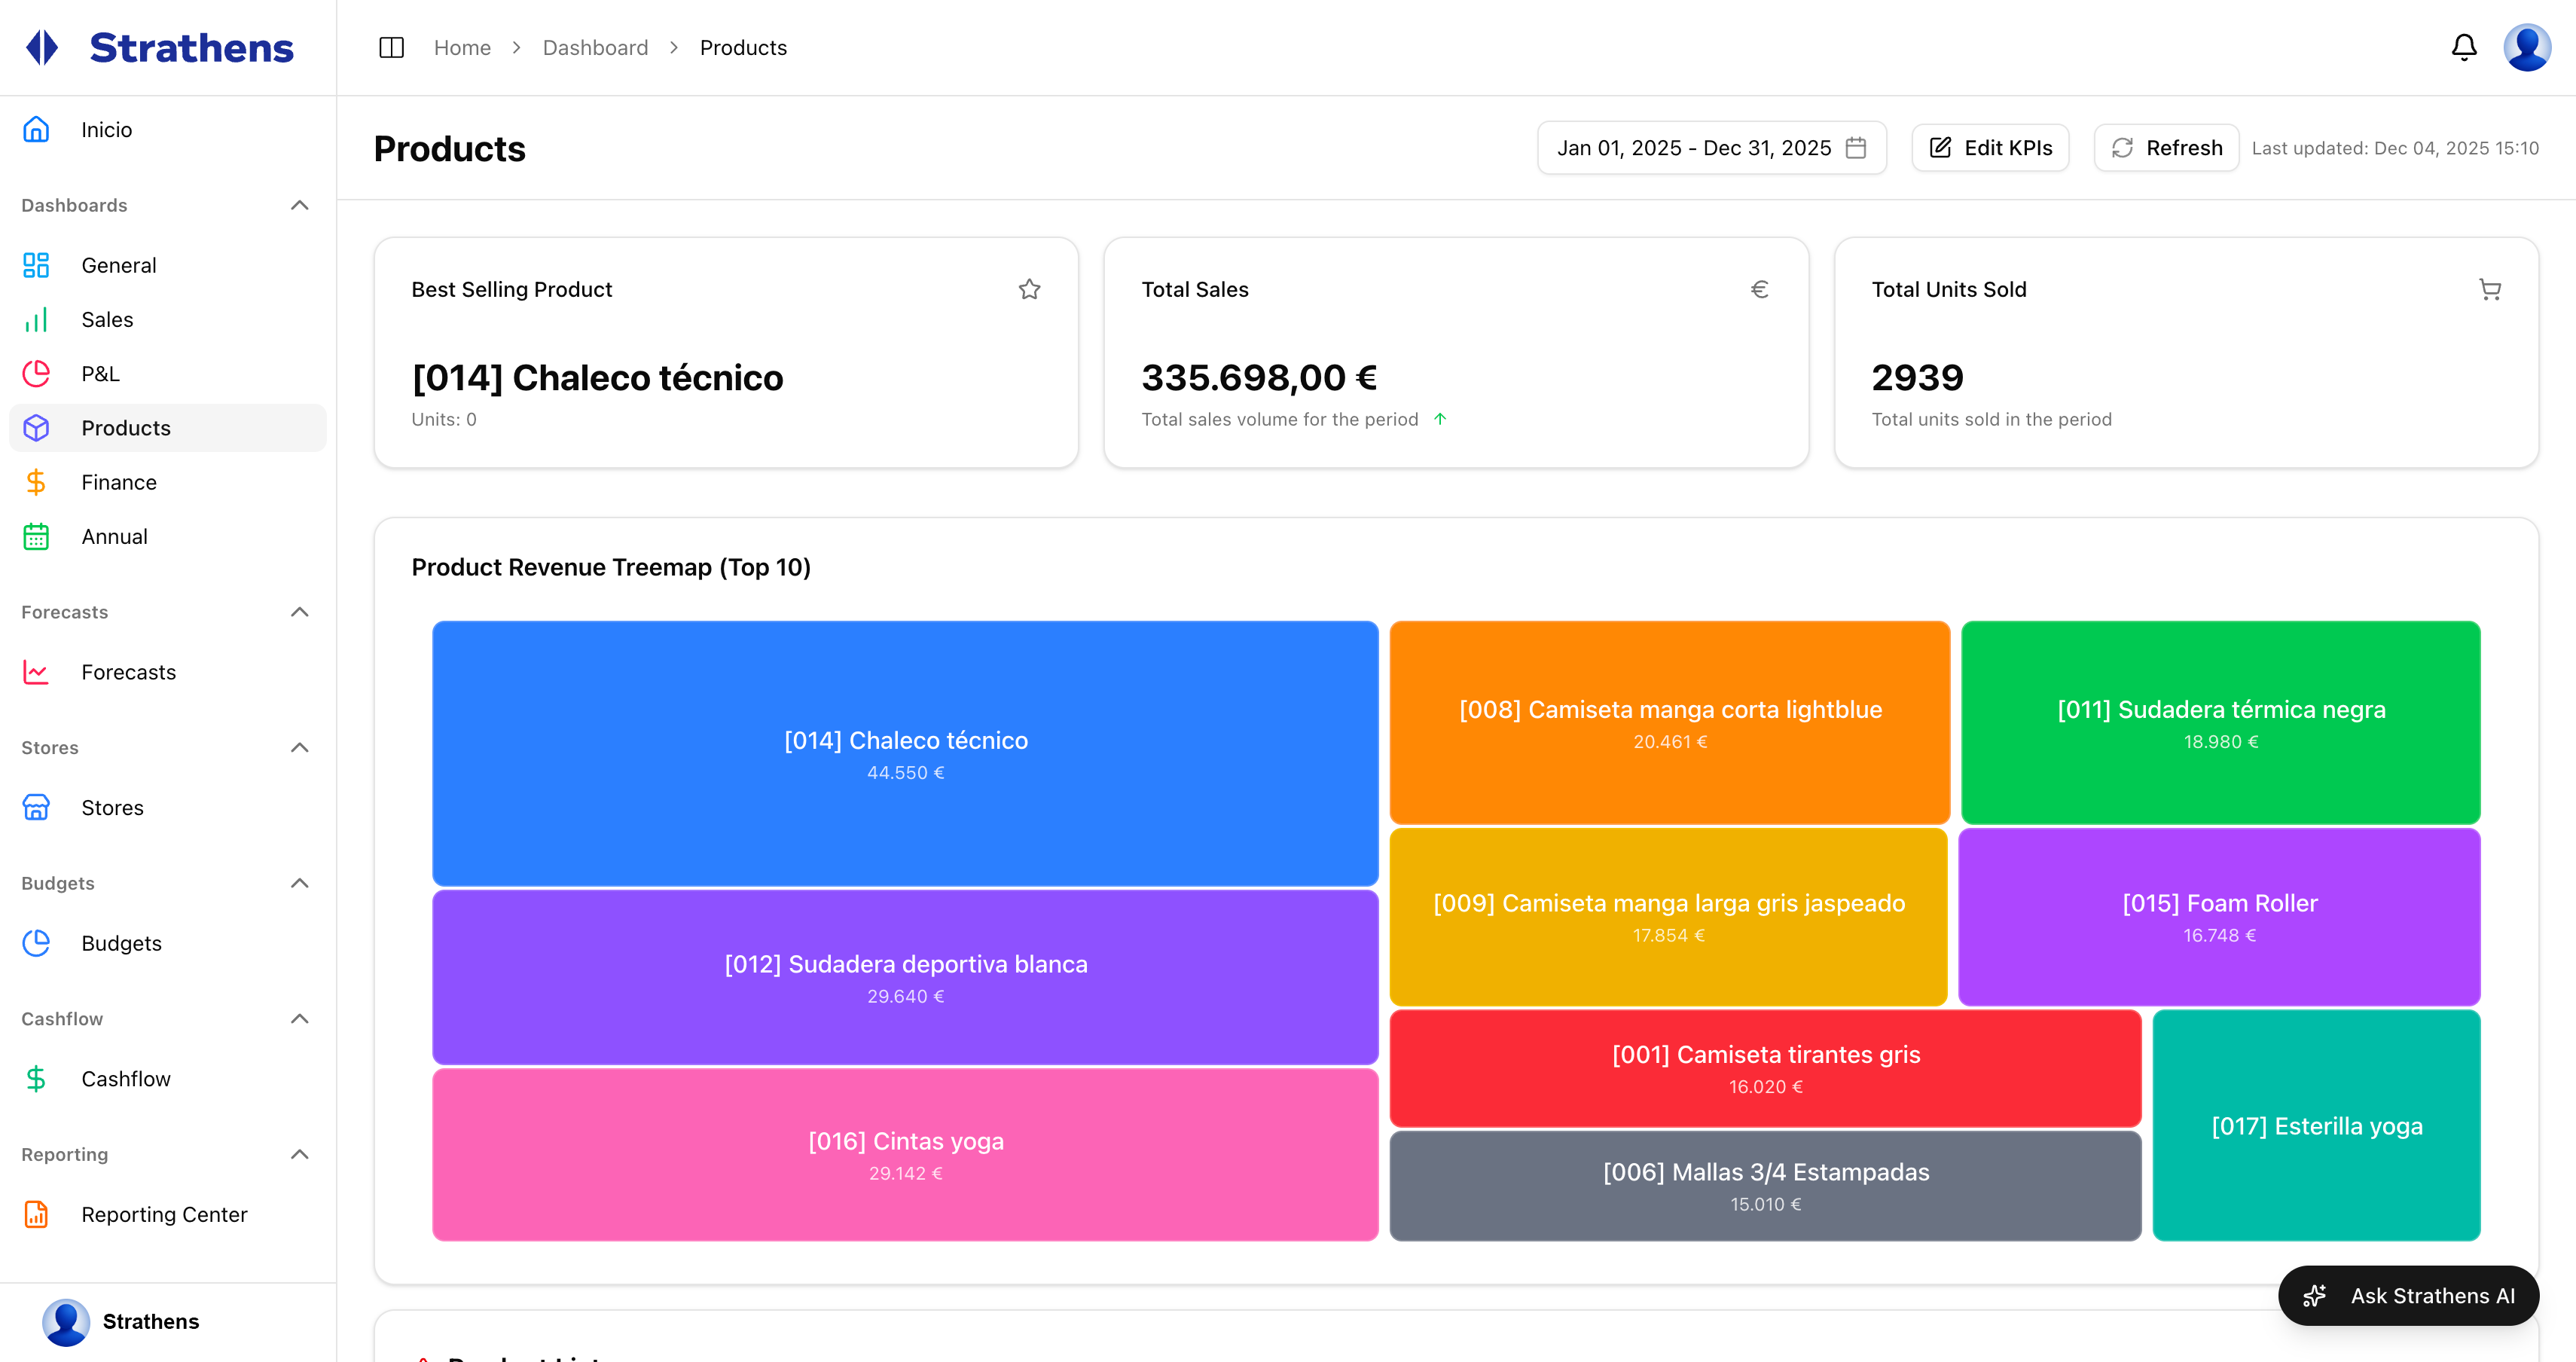Image resolution: width=2576 pixels, height=1362 pixels.
Task: Click the Strathens logo icon
Action: coord(42,47)
